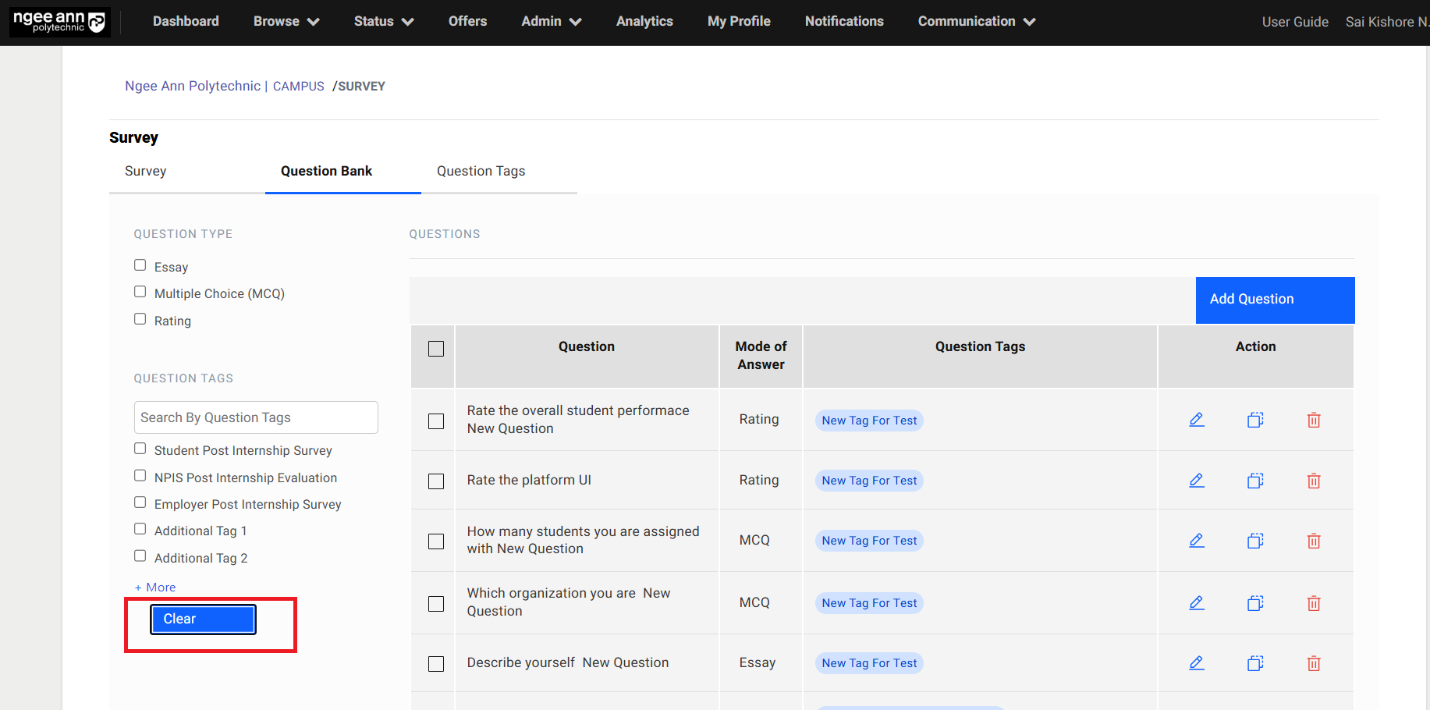Open the Analytics menu item

point(644,22)
